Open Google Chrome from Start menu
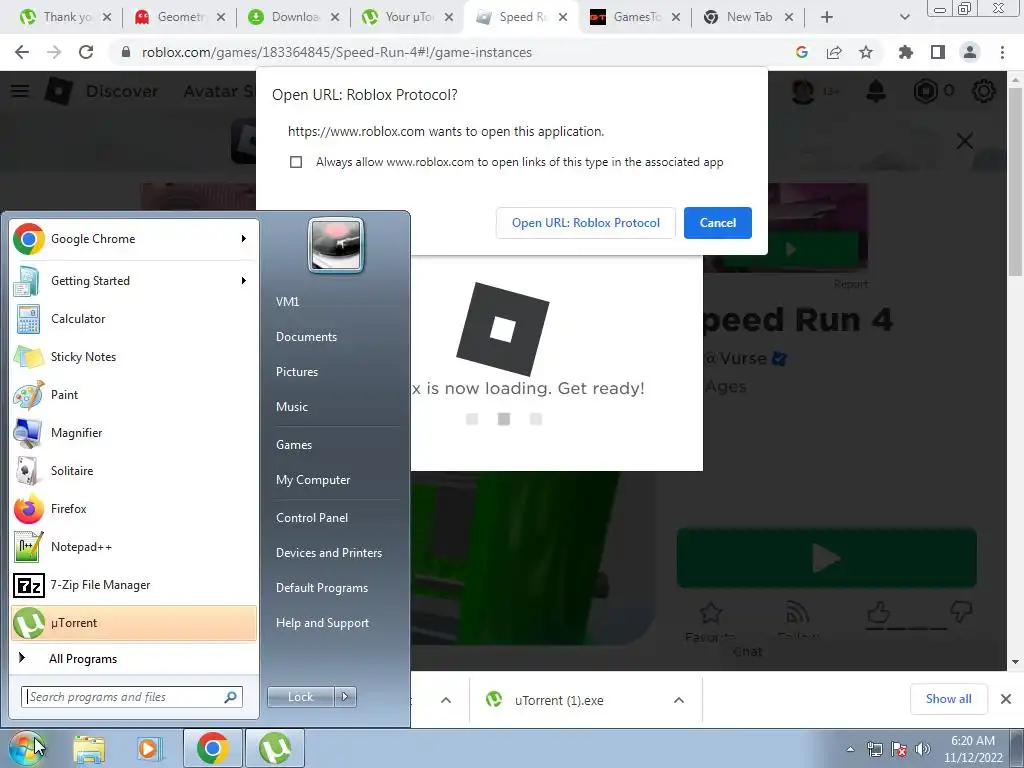Screen dimensions: 1024x768 click(133, 239)
